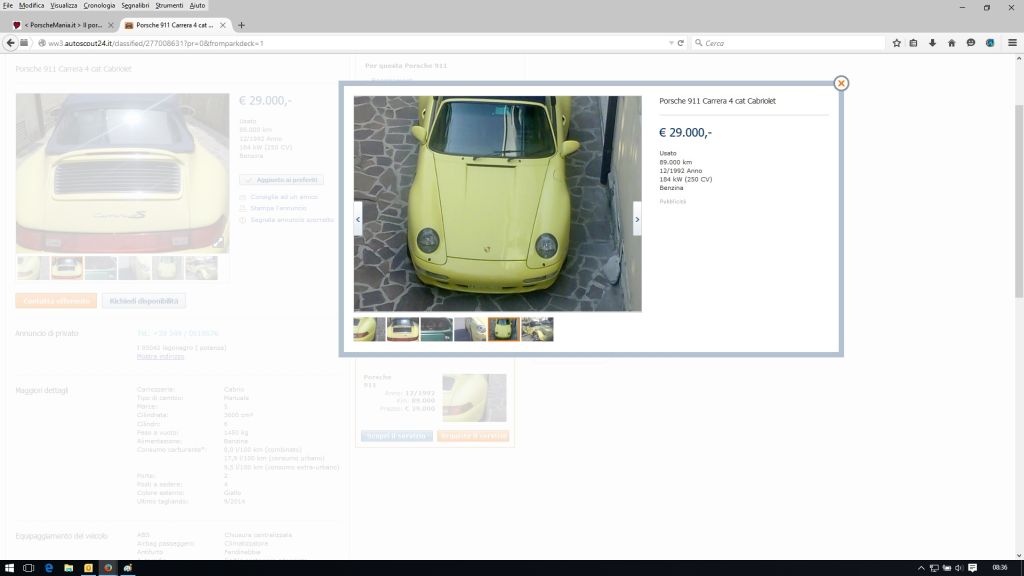This screenshot has width=1024, height=576.
Task: Open the Visualizza menu
Action: point(63,5)
